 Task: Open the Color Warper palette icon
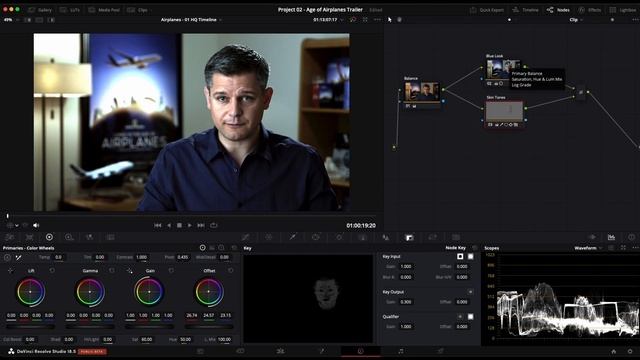269,237
